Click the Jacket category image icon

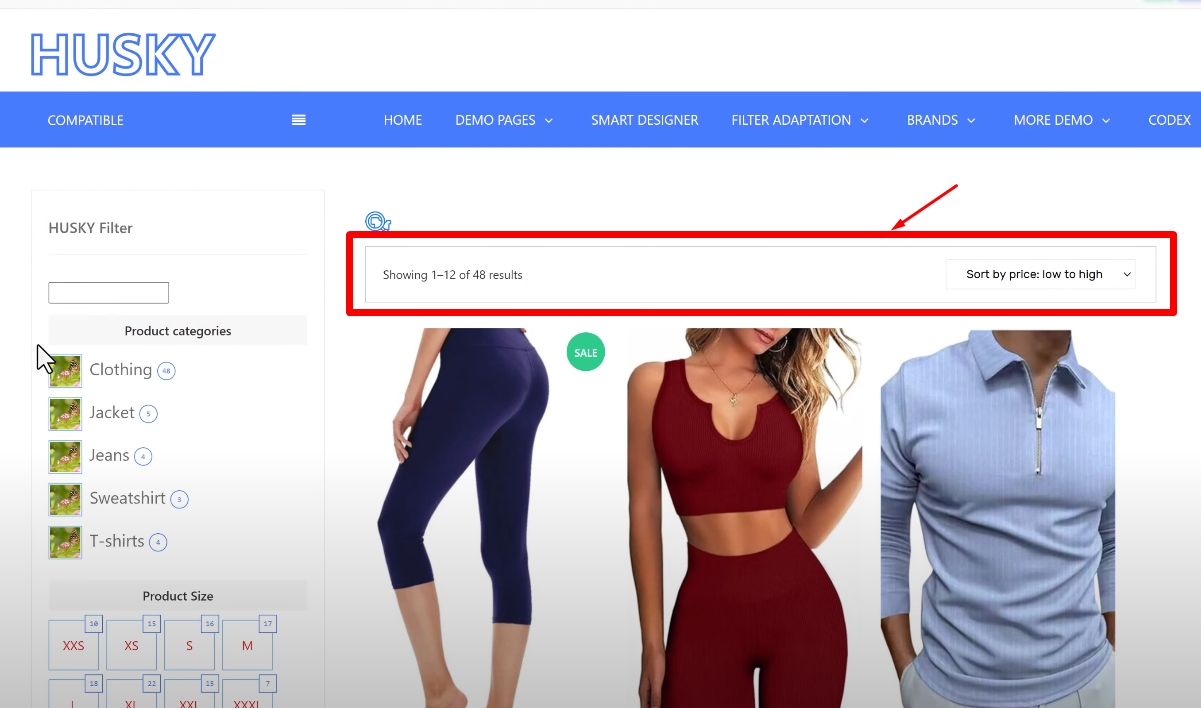(x=65, y=414)
